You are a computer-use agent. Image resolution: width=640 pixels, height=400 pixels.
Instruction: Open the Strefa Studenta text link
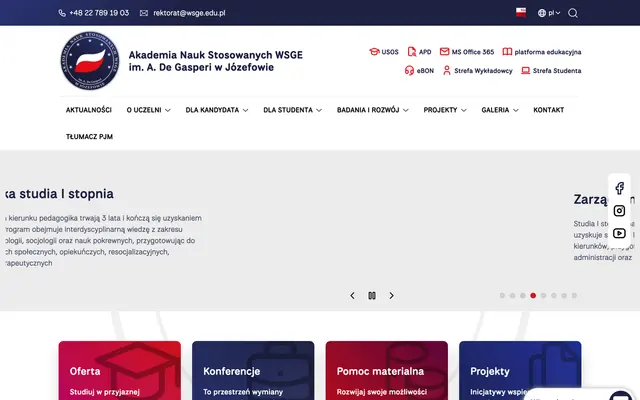pos(557,71)
